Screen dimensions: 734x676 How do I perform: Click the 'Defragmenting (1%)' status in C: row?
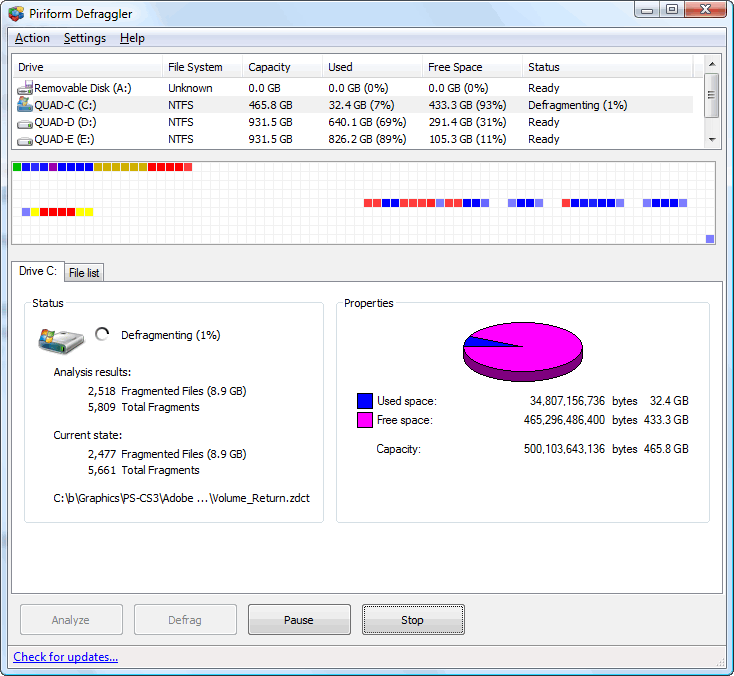(x=578, y=105)
